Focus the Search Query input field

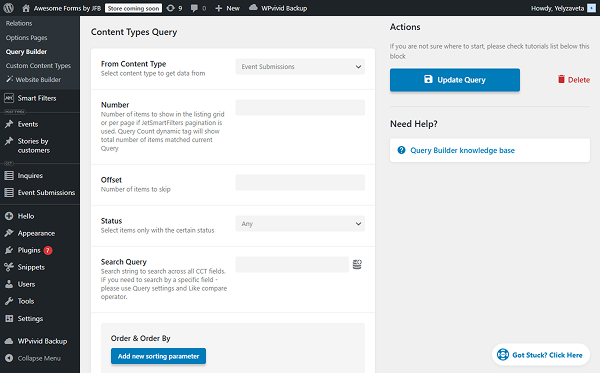pyautogui.click(x=292, y=264)
